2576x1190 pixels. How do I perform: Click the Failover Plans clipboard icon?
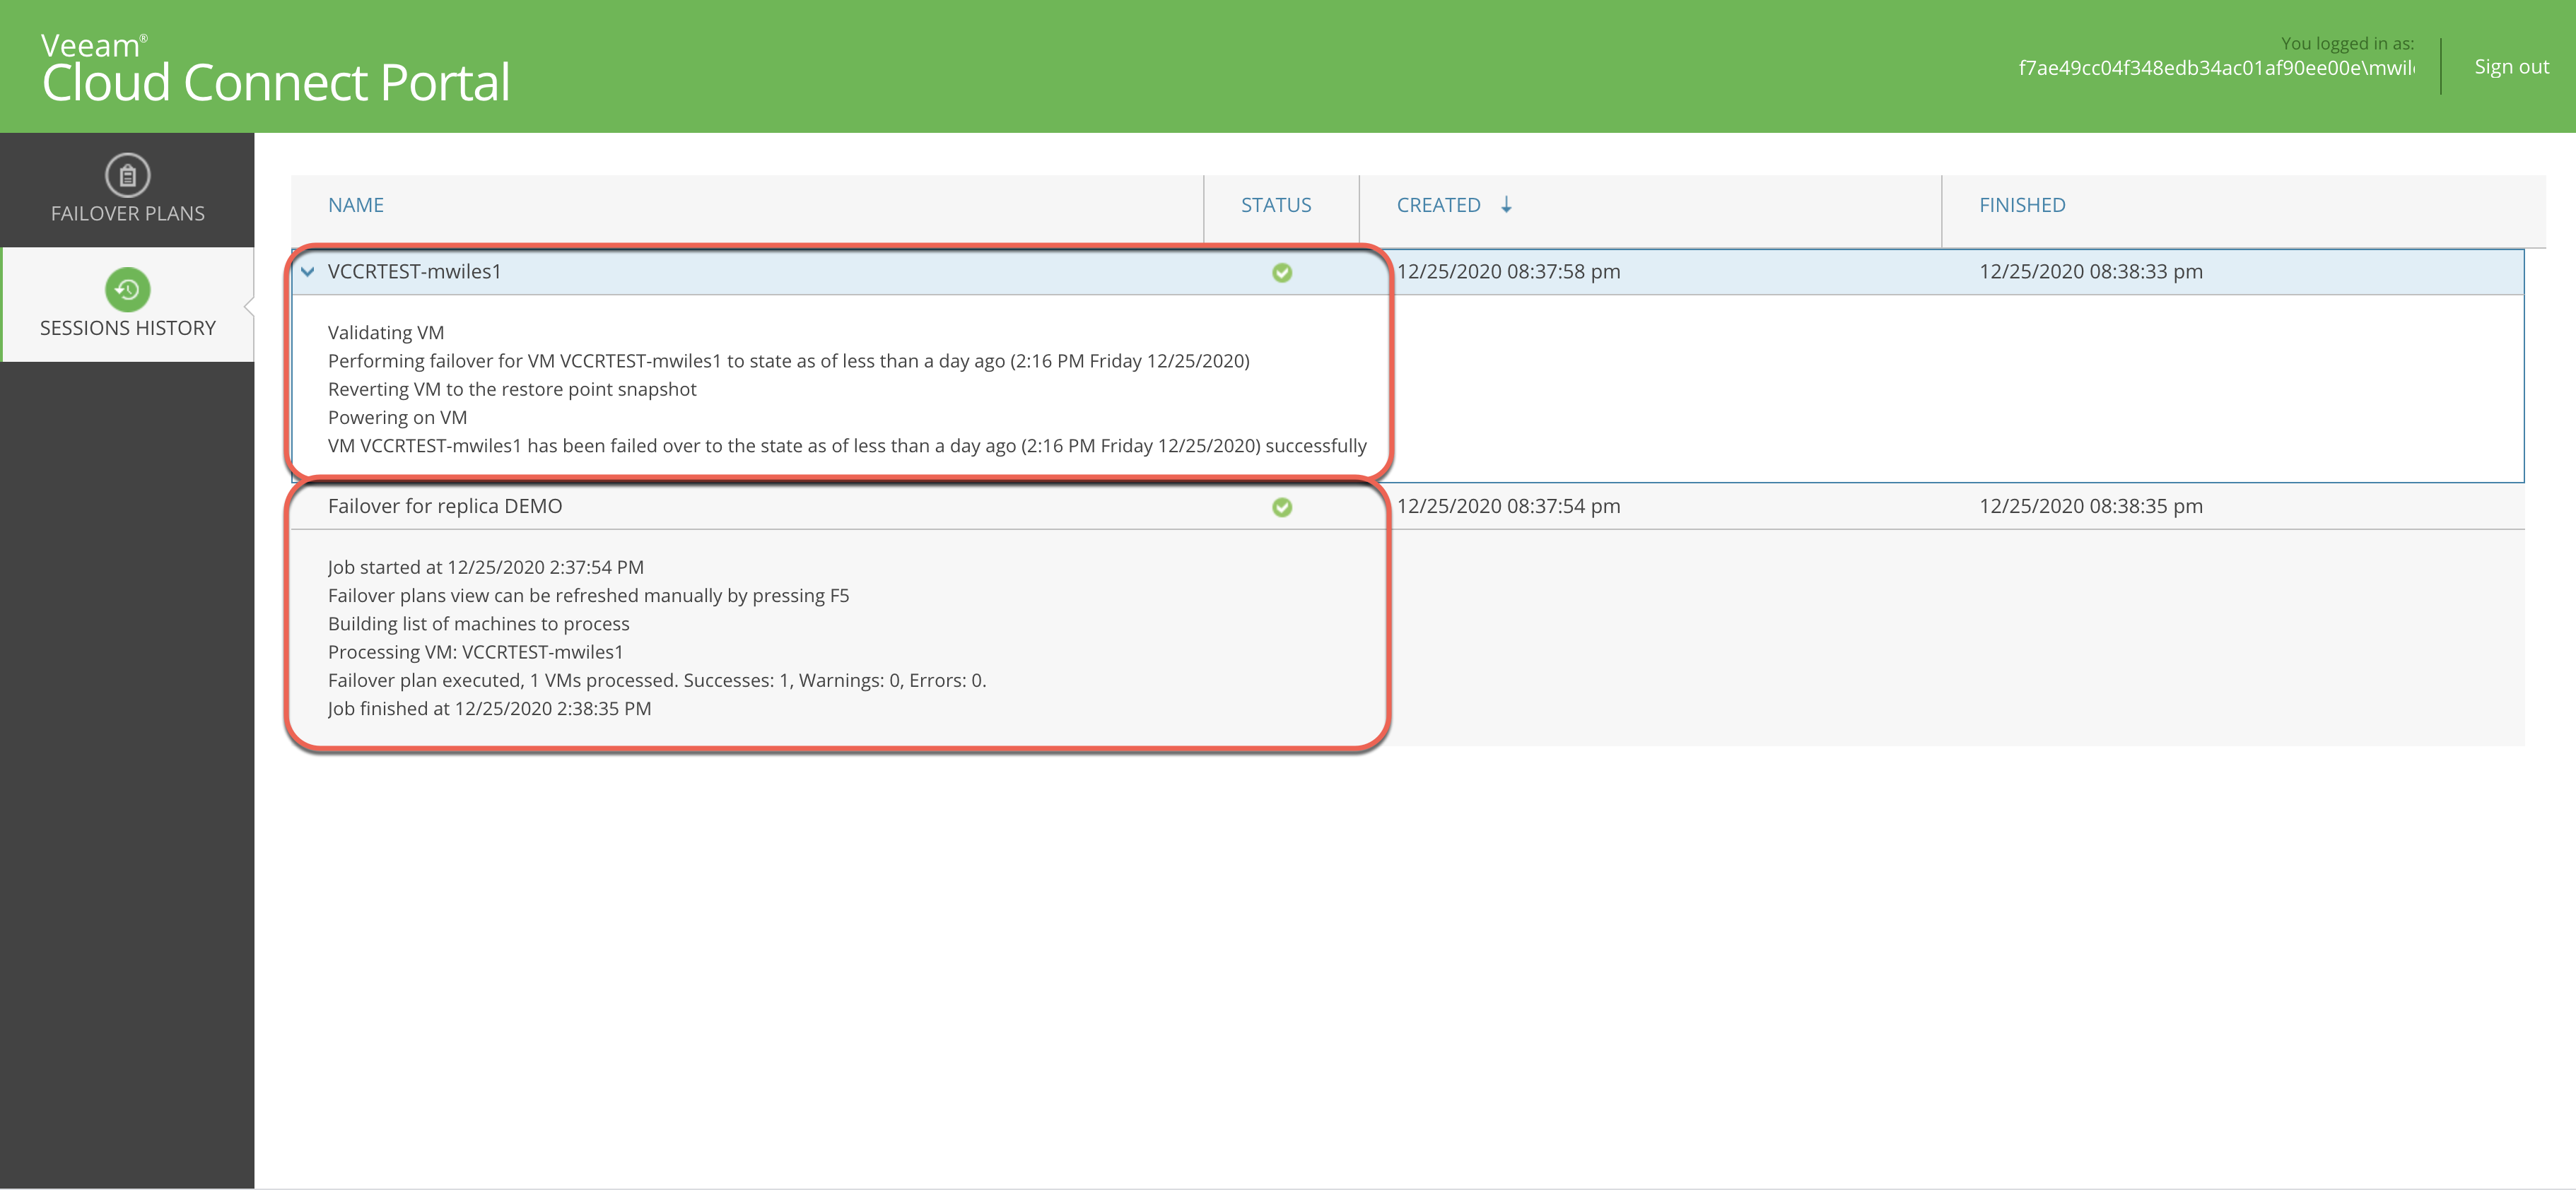[x=127, y=176]
